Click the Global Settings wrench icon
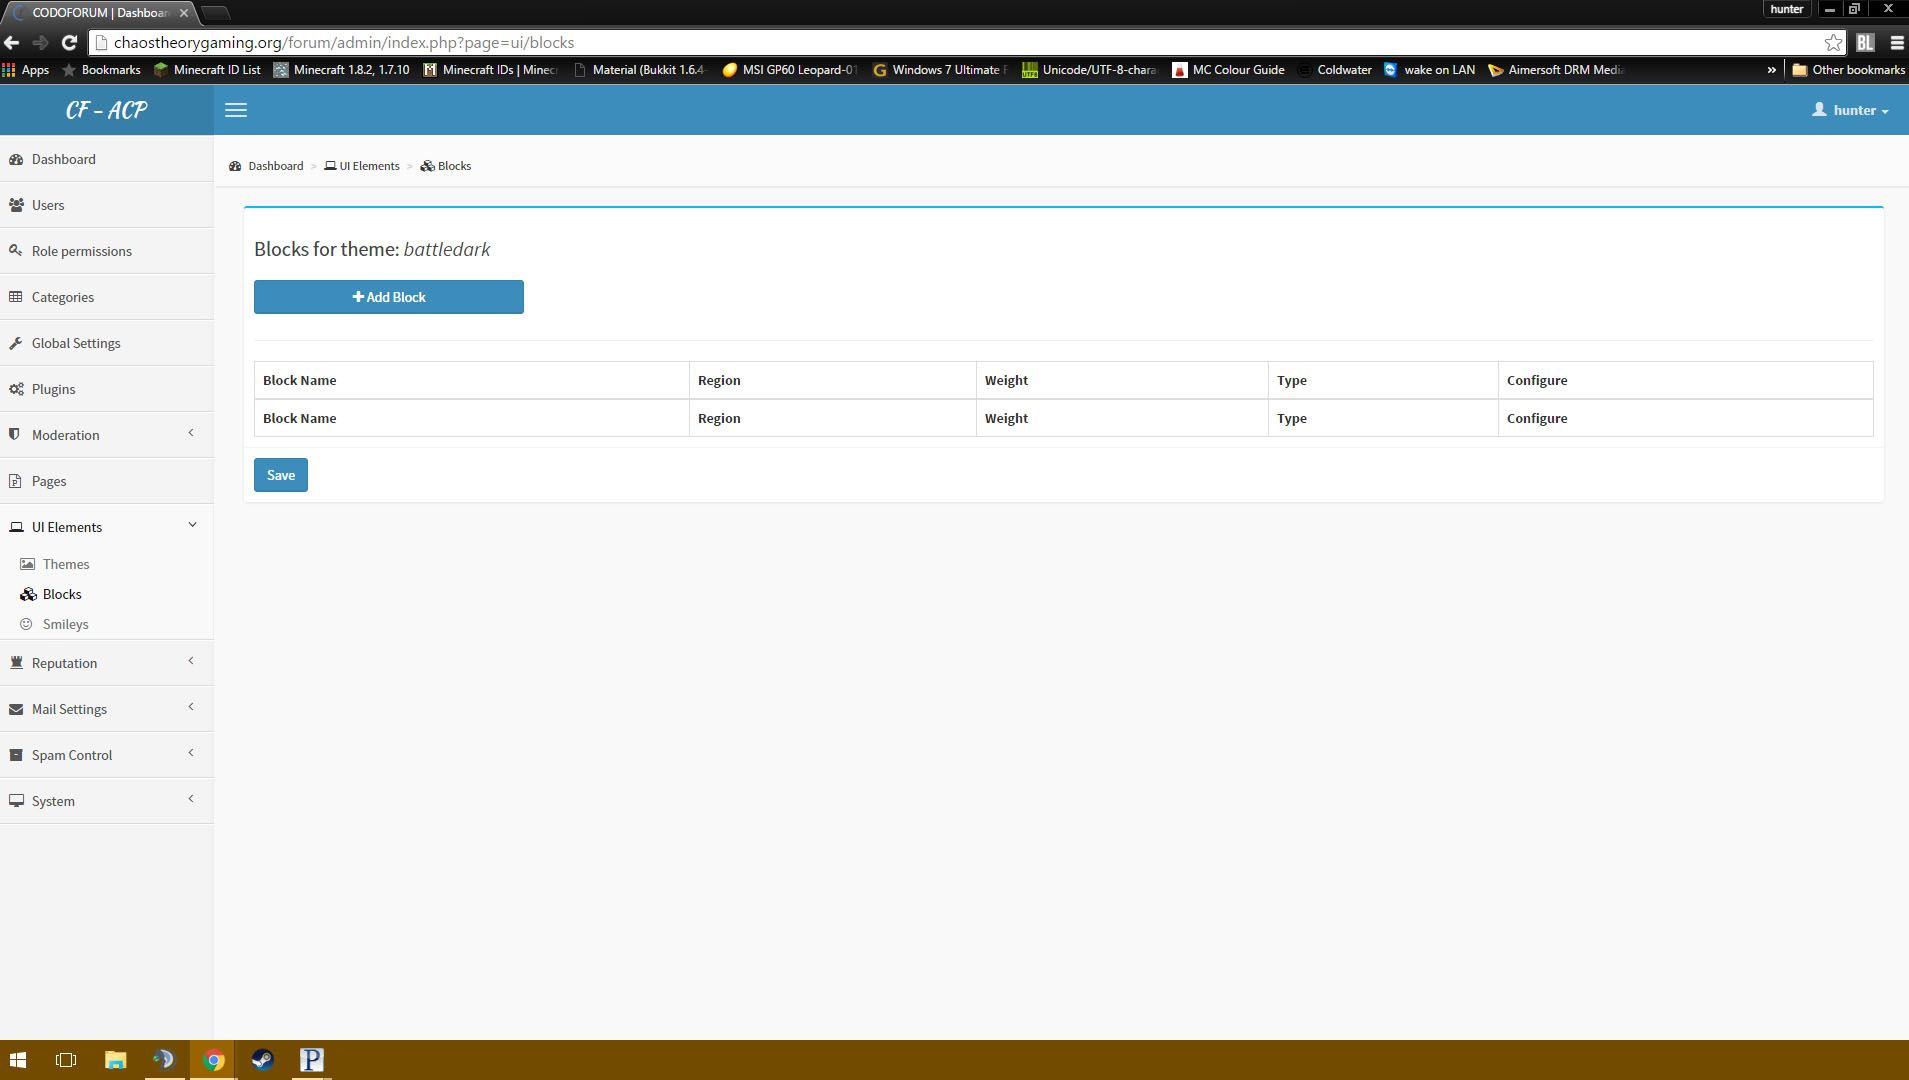The width and height of the screenshot is (1909, 1080). 16,343
